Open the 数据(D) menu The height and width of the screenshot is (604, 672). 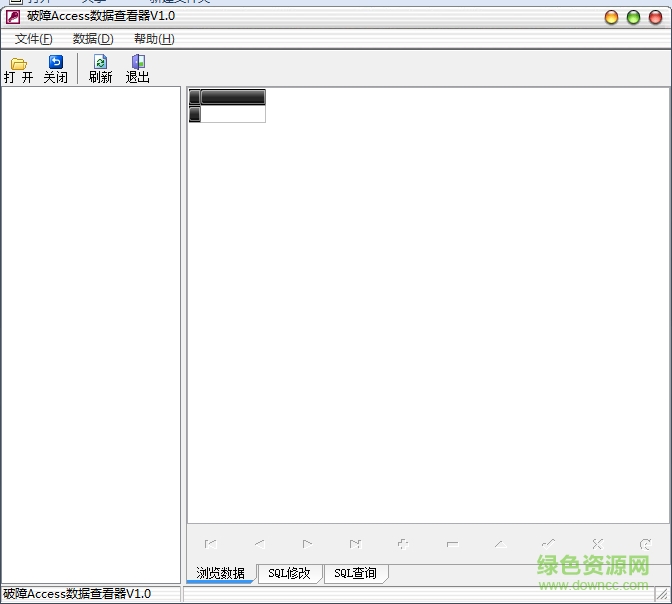coord(93,39)
